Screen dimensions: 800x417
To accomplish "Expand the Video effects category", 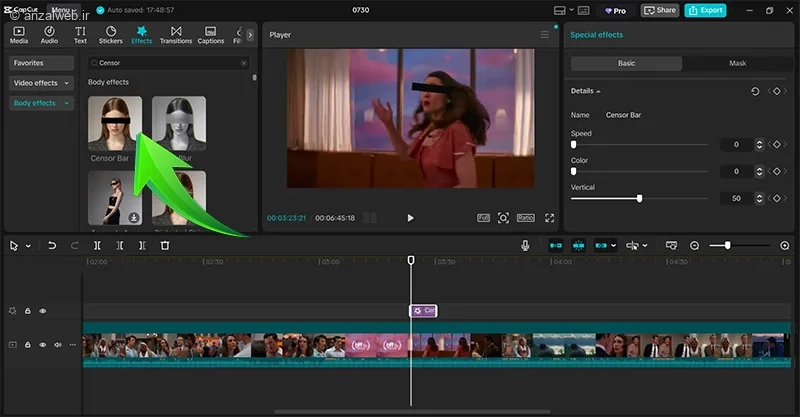I will (42, 83).
